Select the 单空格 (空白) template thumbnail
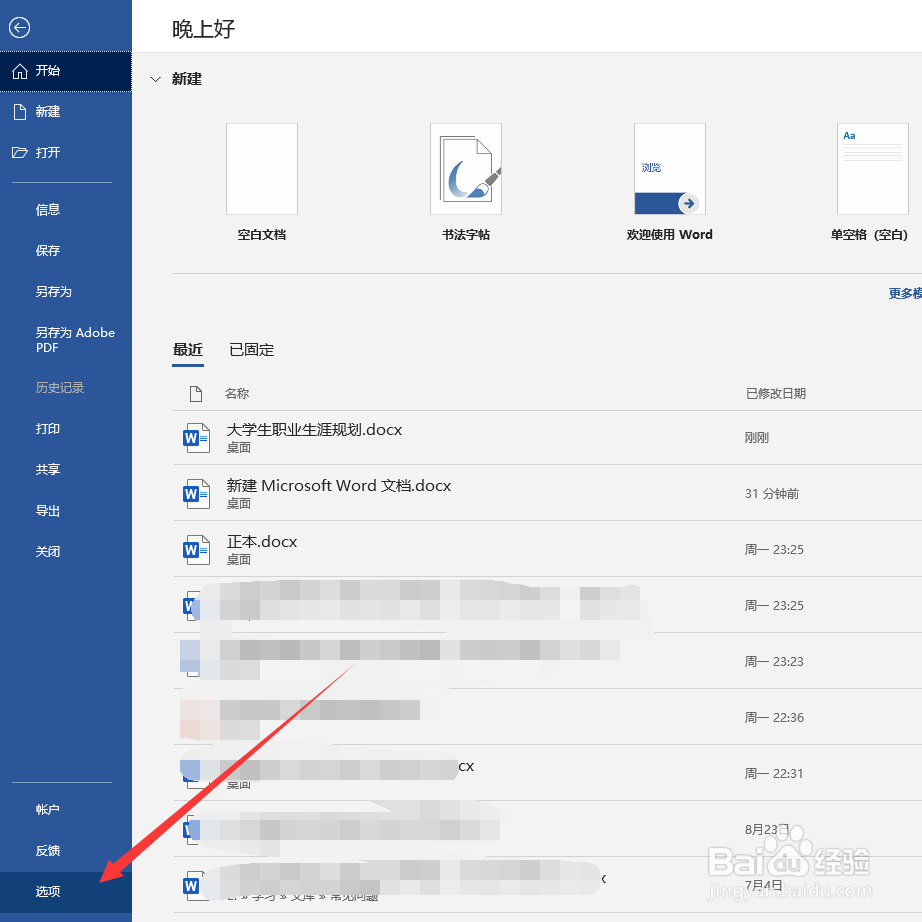The height and width of the screenshot is (922, 922). tap(873, 169)
